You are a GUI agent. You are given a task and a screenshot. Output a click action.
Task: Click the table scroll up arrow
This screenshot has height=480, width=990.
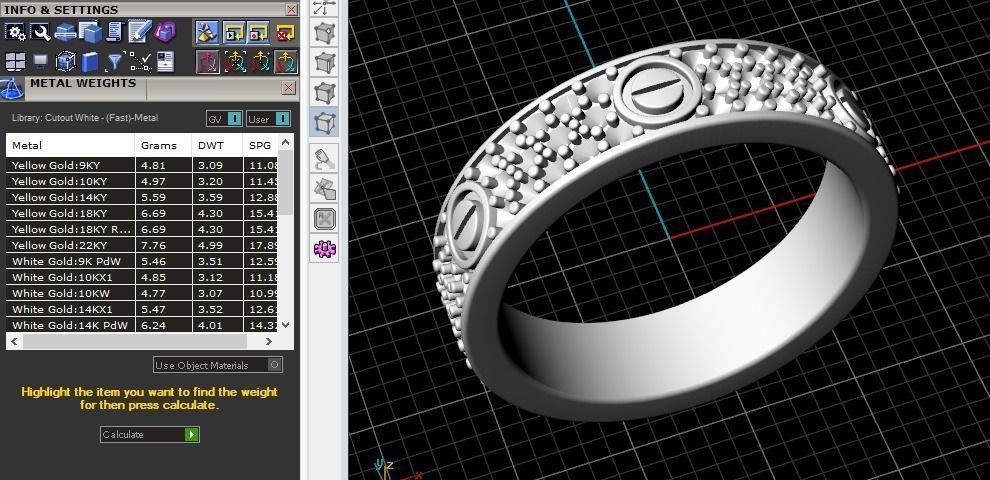pos(285,141)
